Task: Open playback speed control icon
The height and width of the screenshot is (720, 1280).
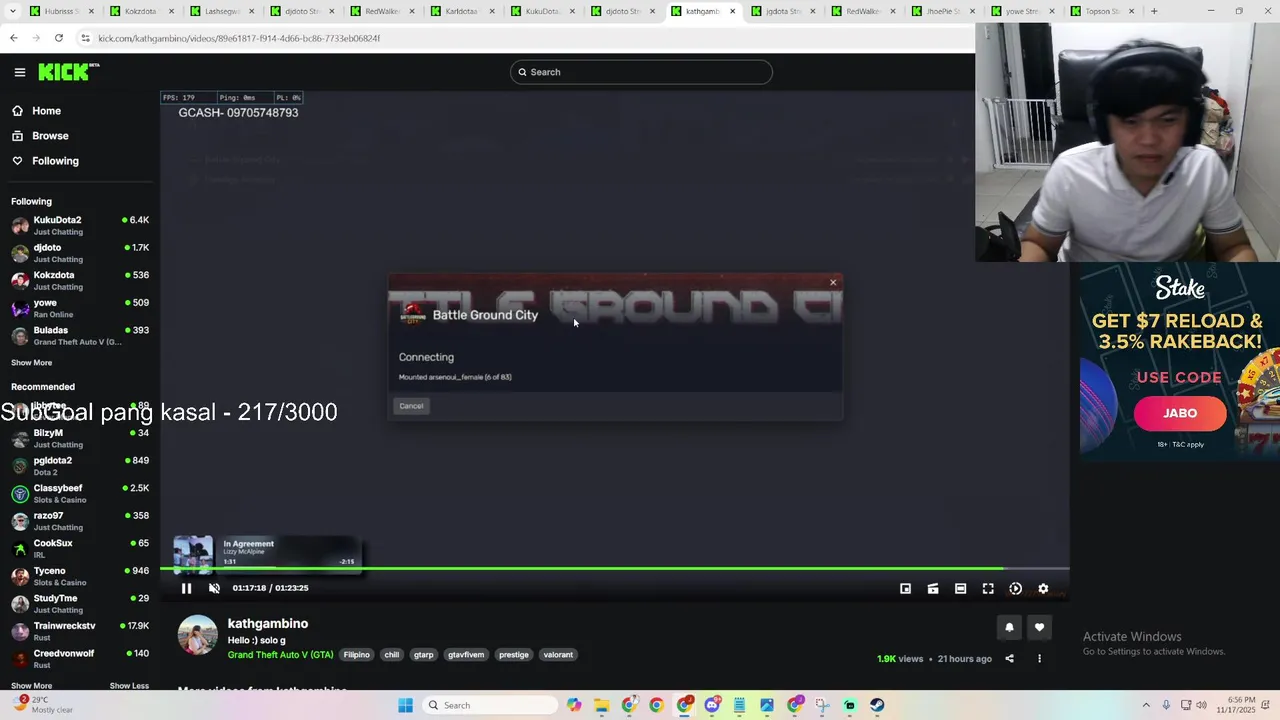Action: [1015, 589]
